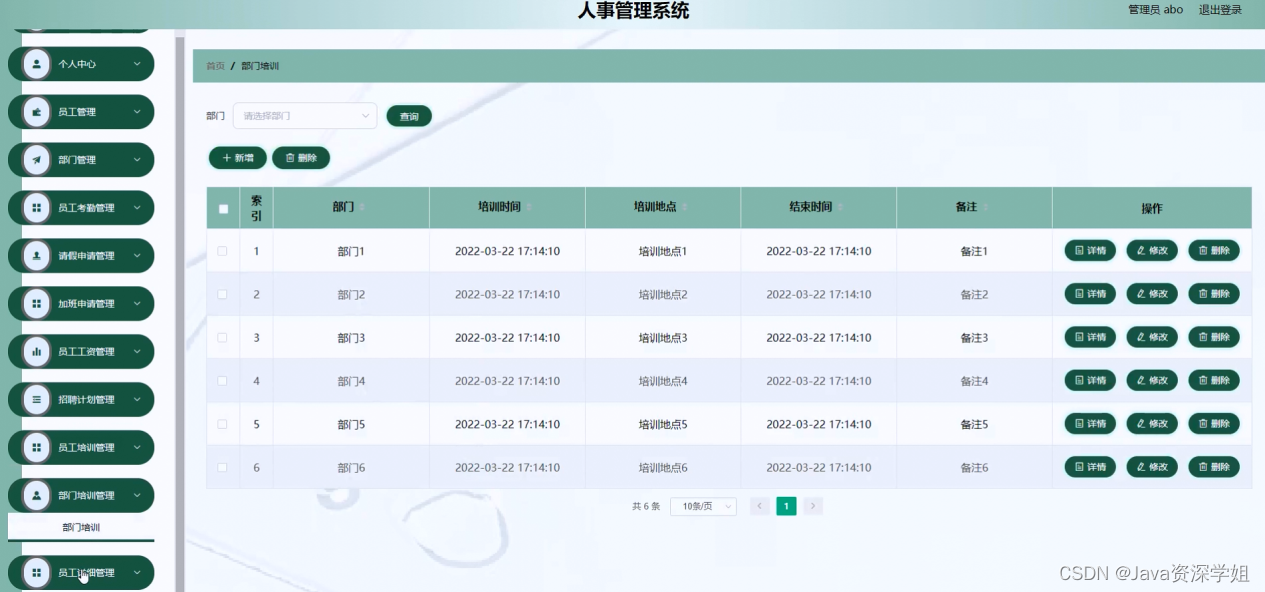
Task: Click 修改 for the 部门4 row
Action: (1152, 380)
